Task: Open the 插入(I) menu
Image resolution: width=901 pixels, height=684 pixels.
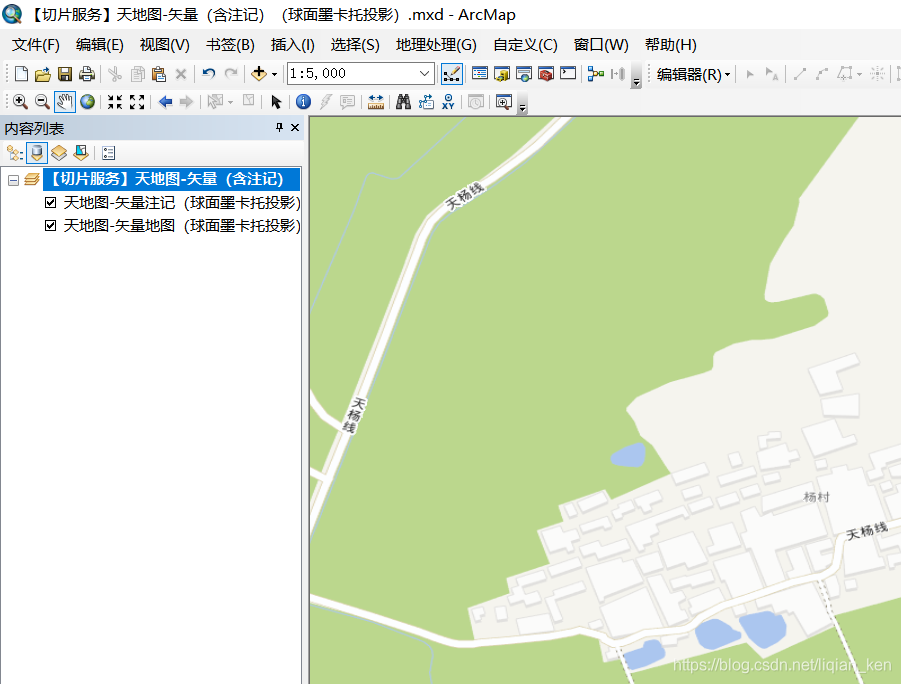Action: [292, 45]
